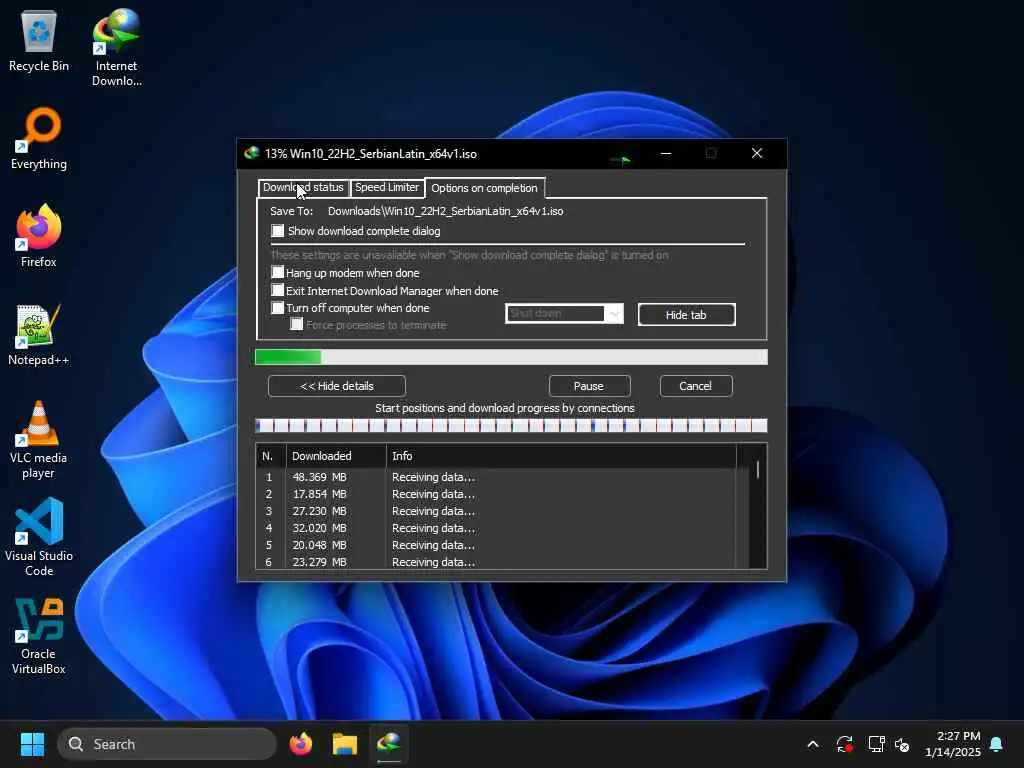Click the Downloaded column header
The height and width of the screenshot is (768, 1024).
point(336,456)
